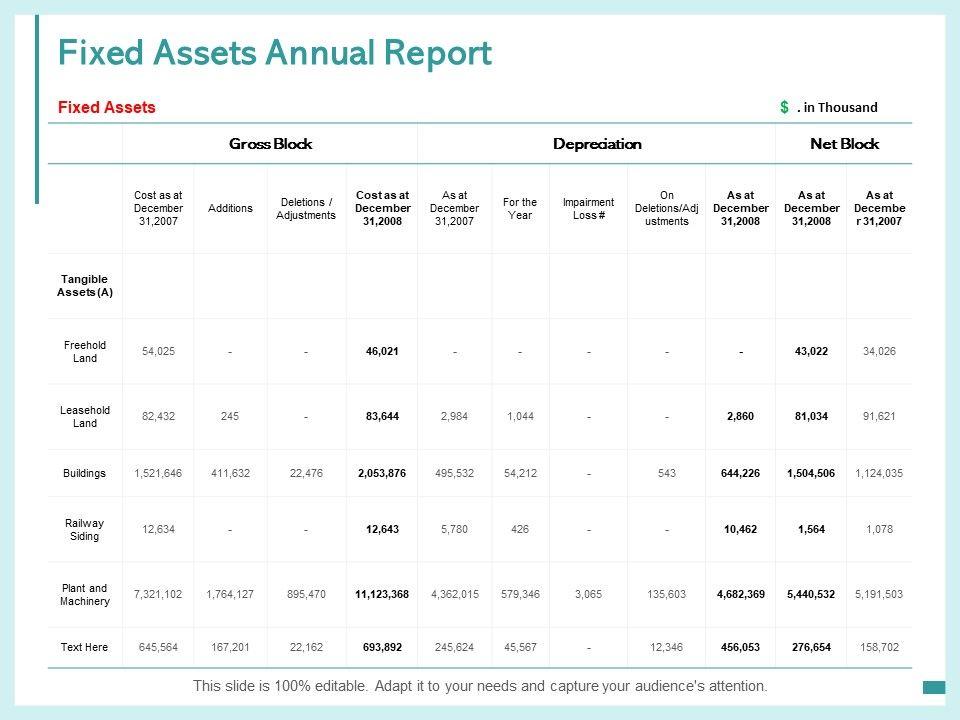Click the Text Here placeholder row label
The height and width of the screenshot is (720, 960).
[x=85, y=647]
